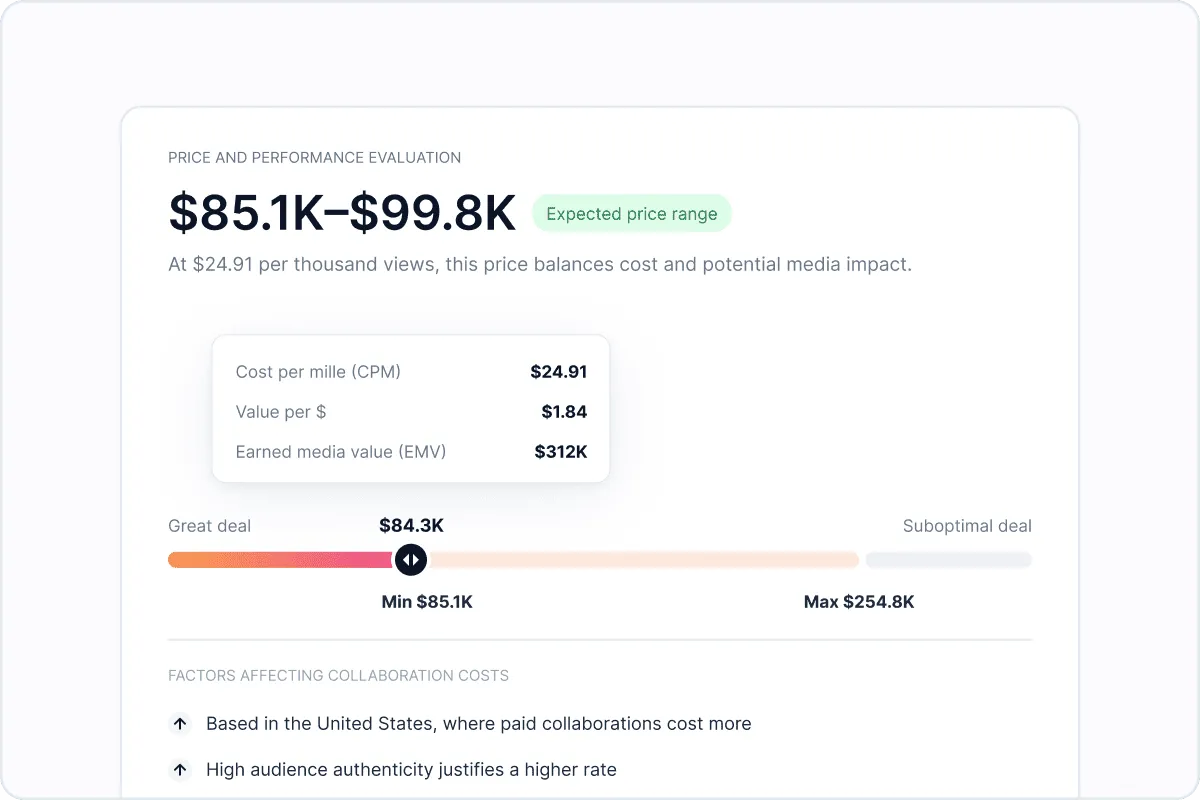Click Factors Affecting Collaboration Costs header

tap(338, 676)
